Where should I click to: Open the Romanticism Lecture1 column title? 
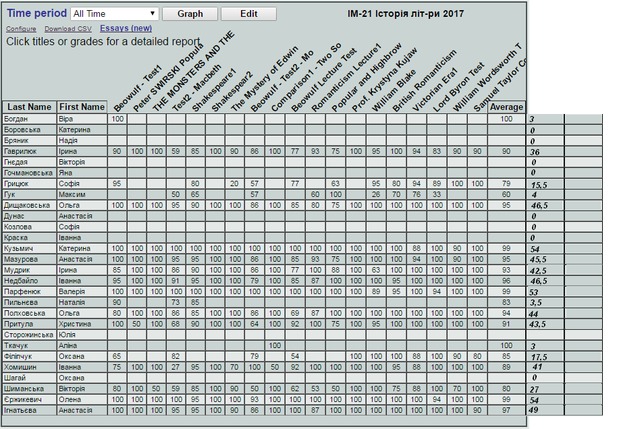346,78
